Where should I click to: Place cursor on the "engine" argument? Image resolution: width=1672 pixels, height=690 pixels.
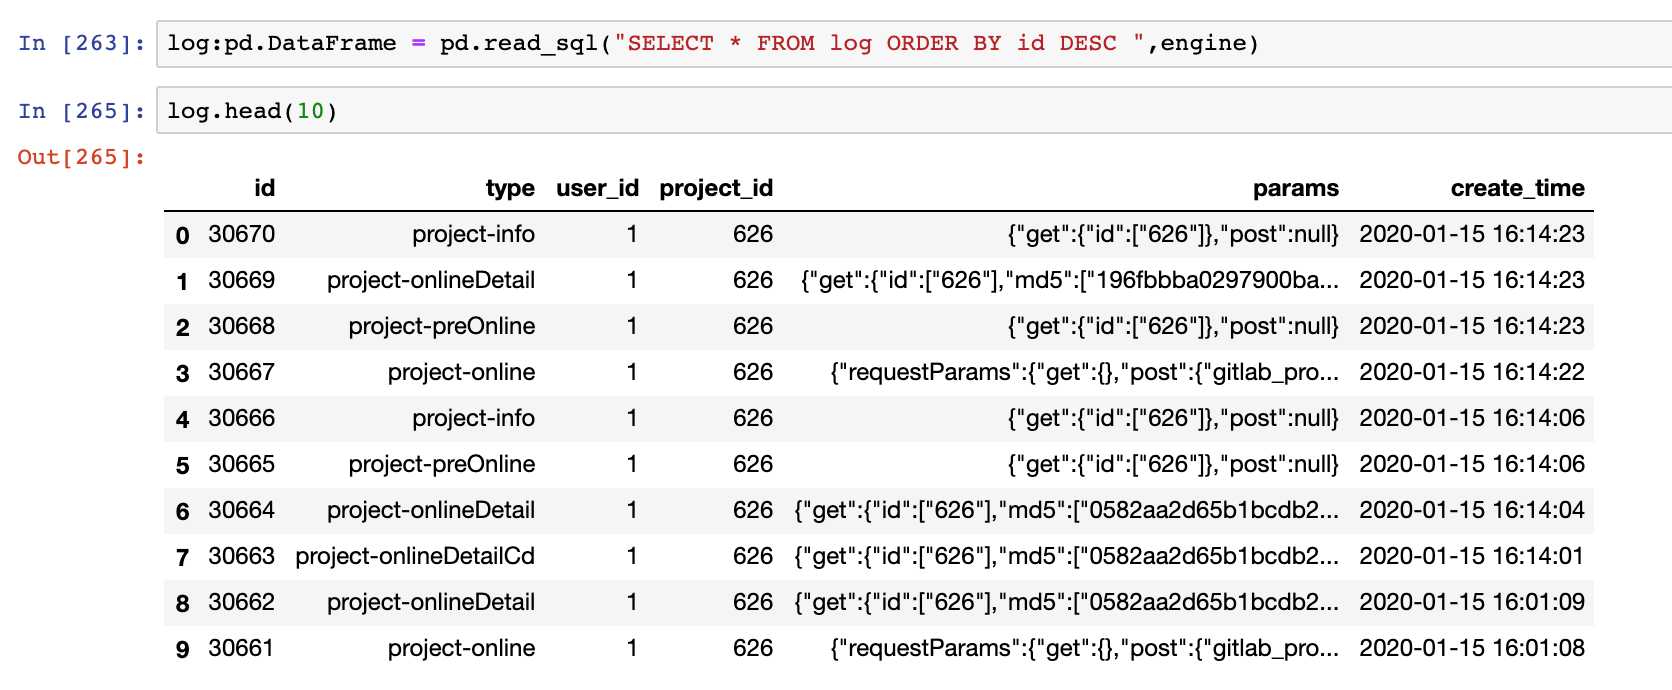(1203, 44)
